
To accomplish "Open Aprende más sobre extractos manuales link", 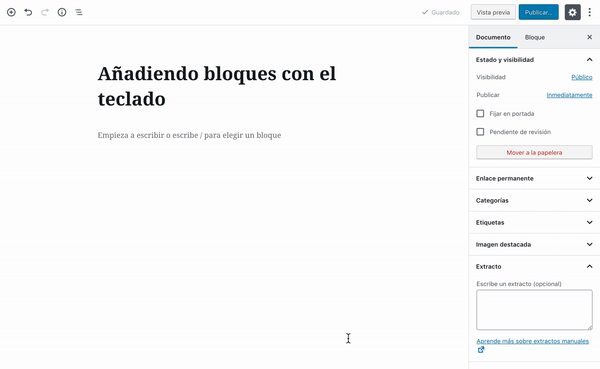I will tap(533, 341).
